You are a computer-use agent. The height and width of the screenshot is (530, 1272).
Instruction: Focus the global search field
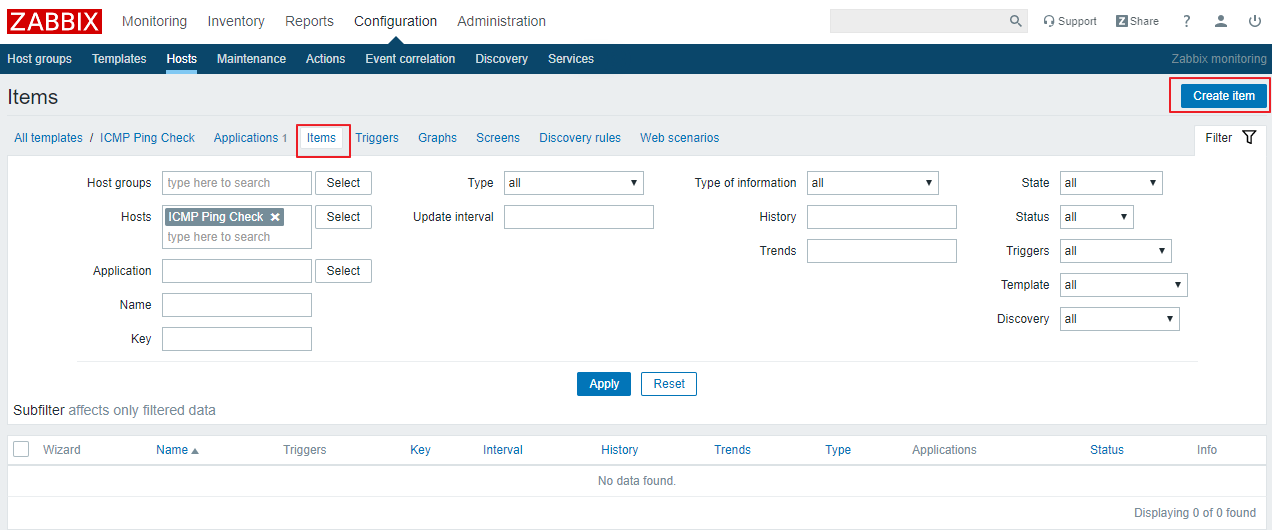point(917,21)
